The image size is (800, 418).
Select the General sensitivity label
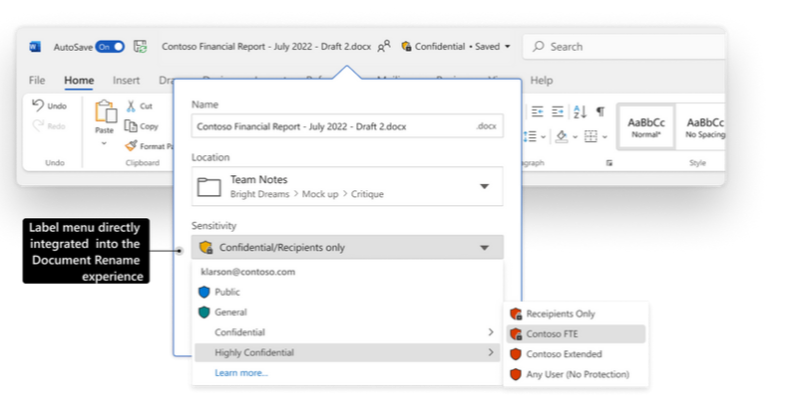click(347, 312)
